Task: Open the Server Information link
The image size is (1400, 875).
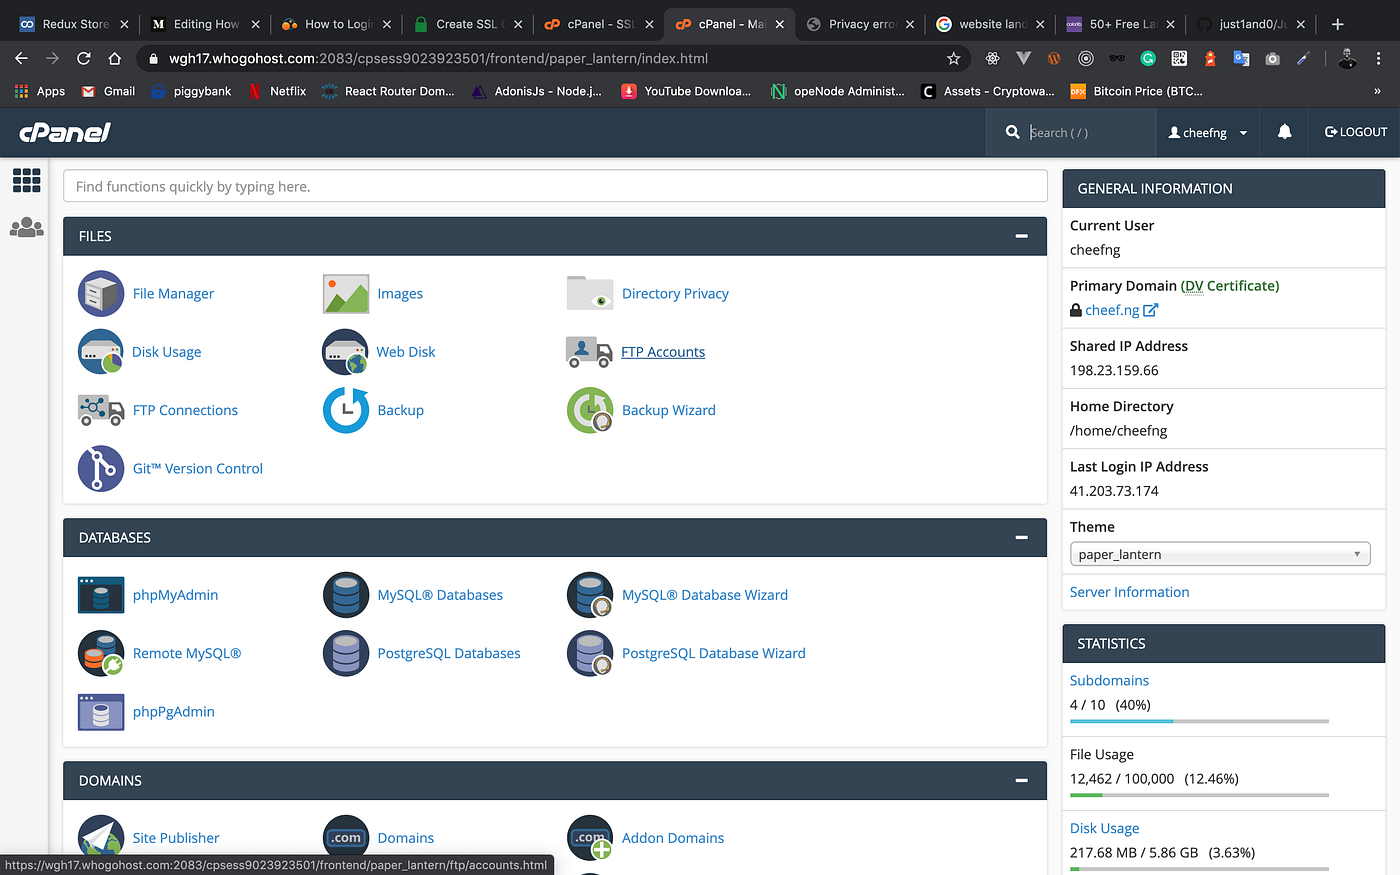Action: tap(1129, 592)
